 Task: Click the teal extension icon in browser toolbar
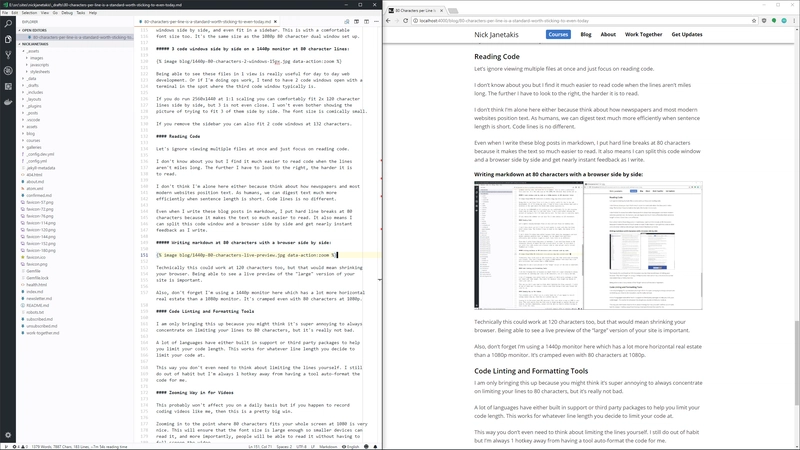pos(784,21)
